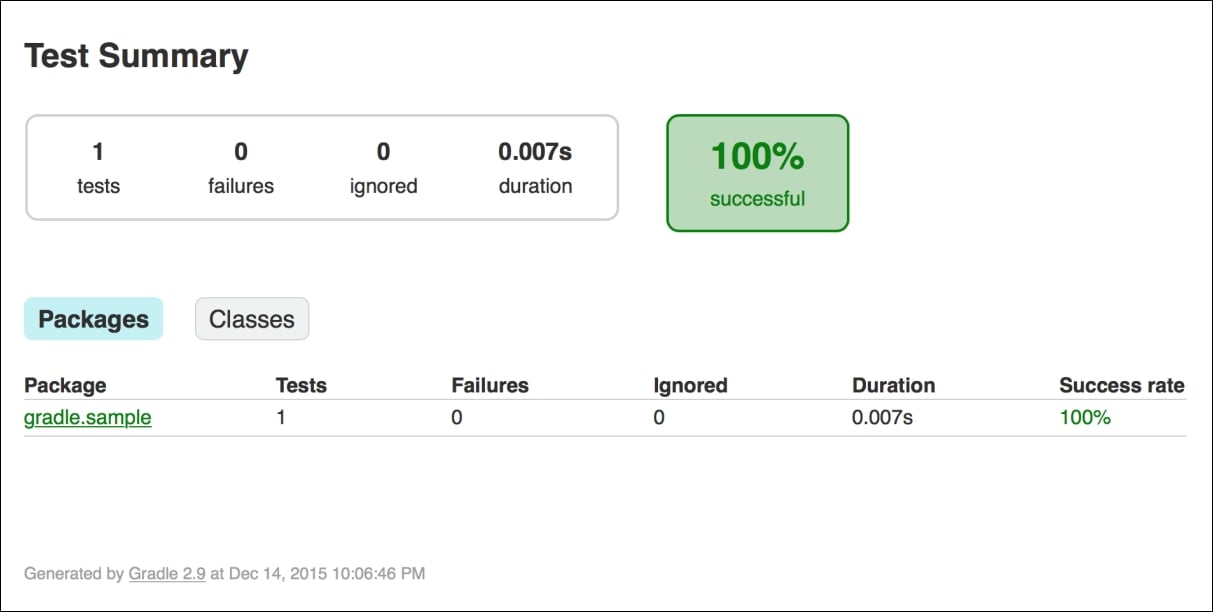Click the Tests count cell in gradle.sample row
Image resolution: width=1213 pixels, height=612 pixels.
281,417
